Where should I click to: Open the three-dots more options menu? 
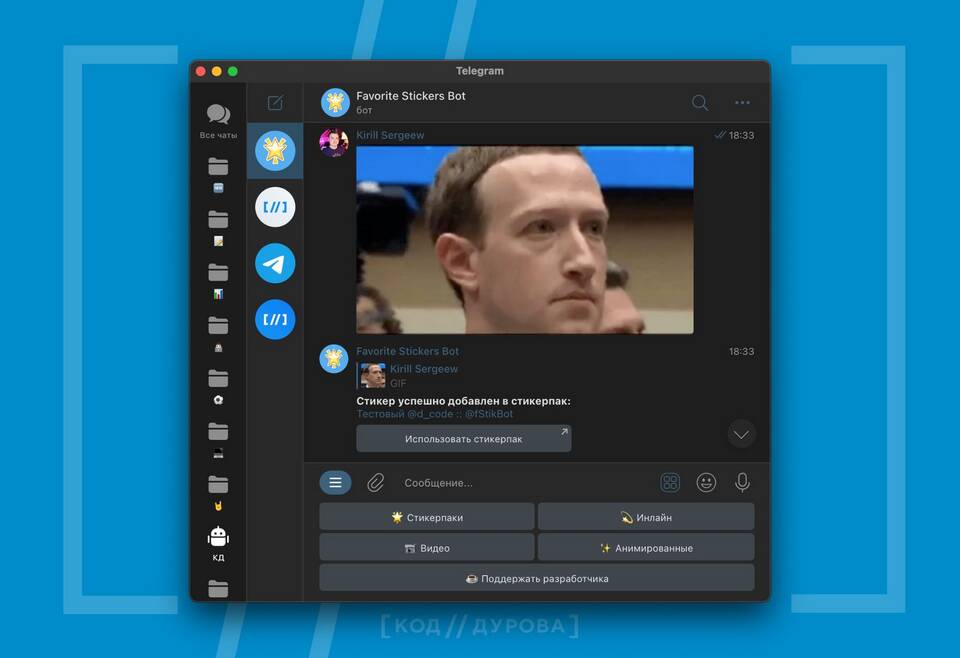(x=742, y=102)
